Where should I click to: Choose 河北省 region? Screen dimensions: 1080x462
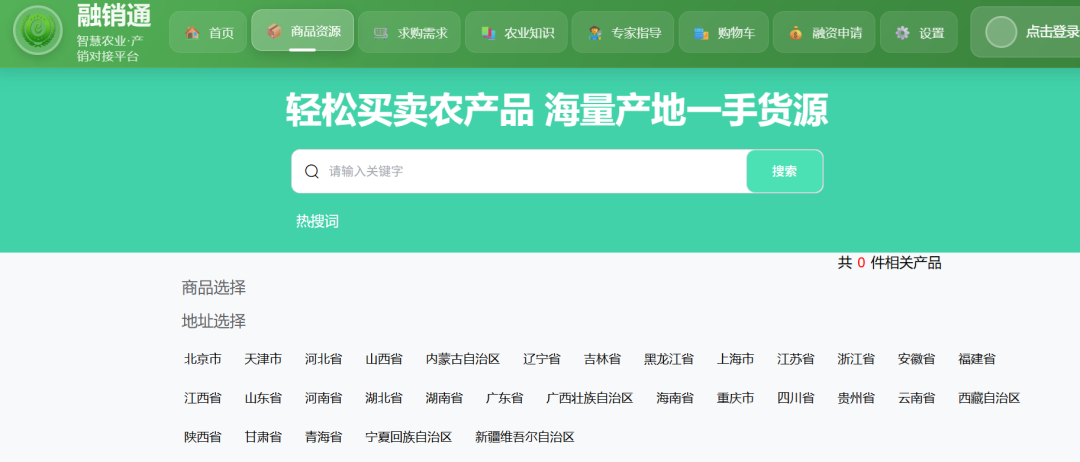324,359
